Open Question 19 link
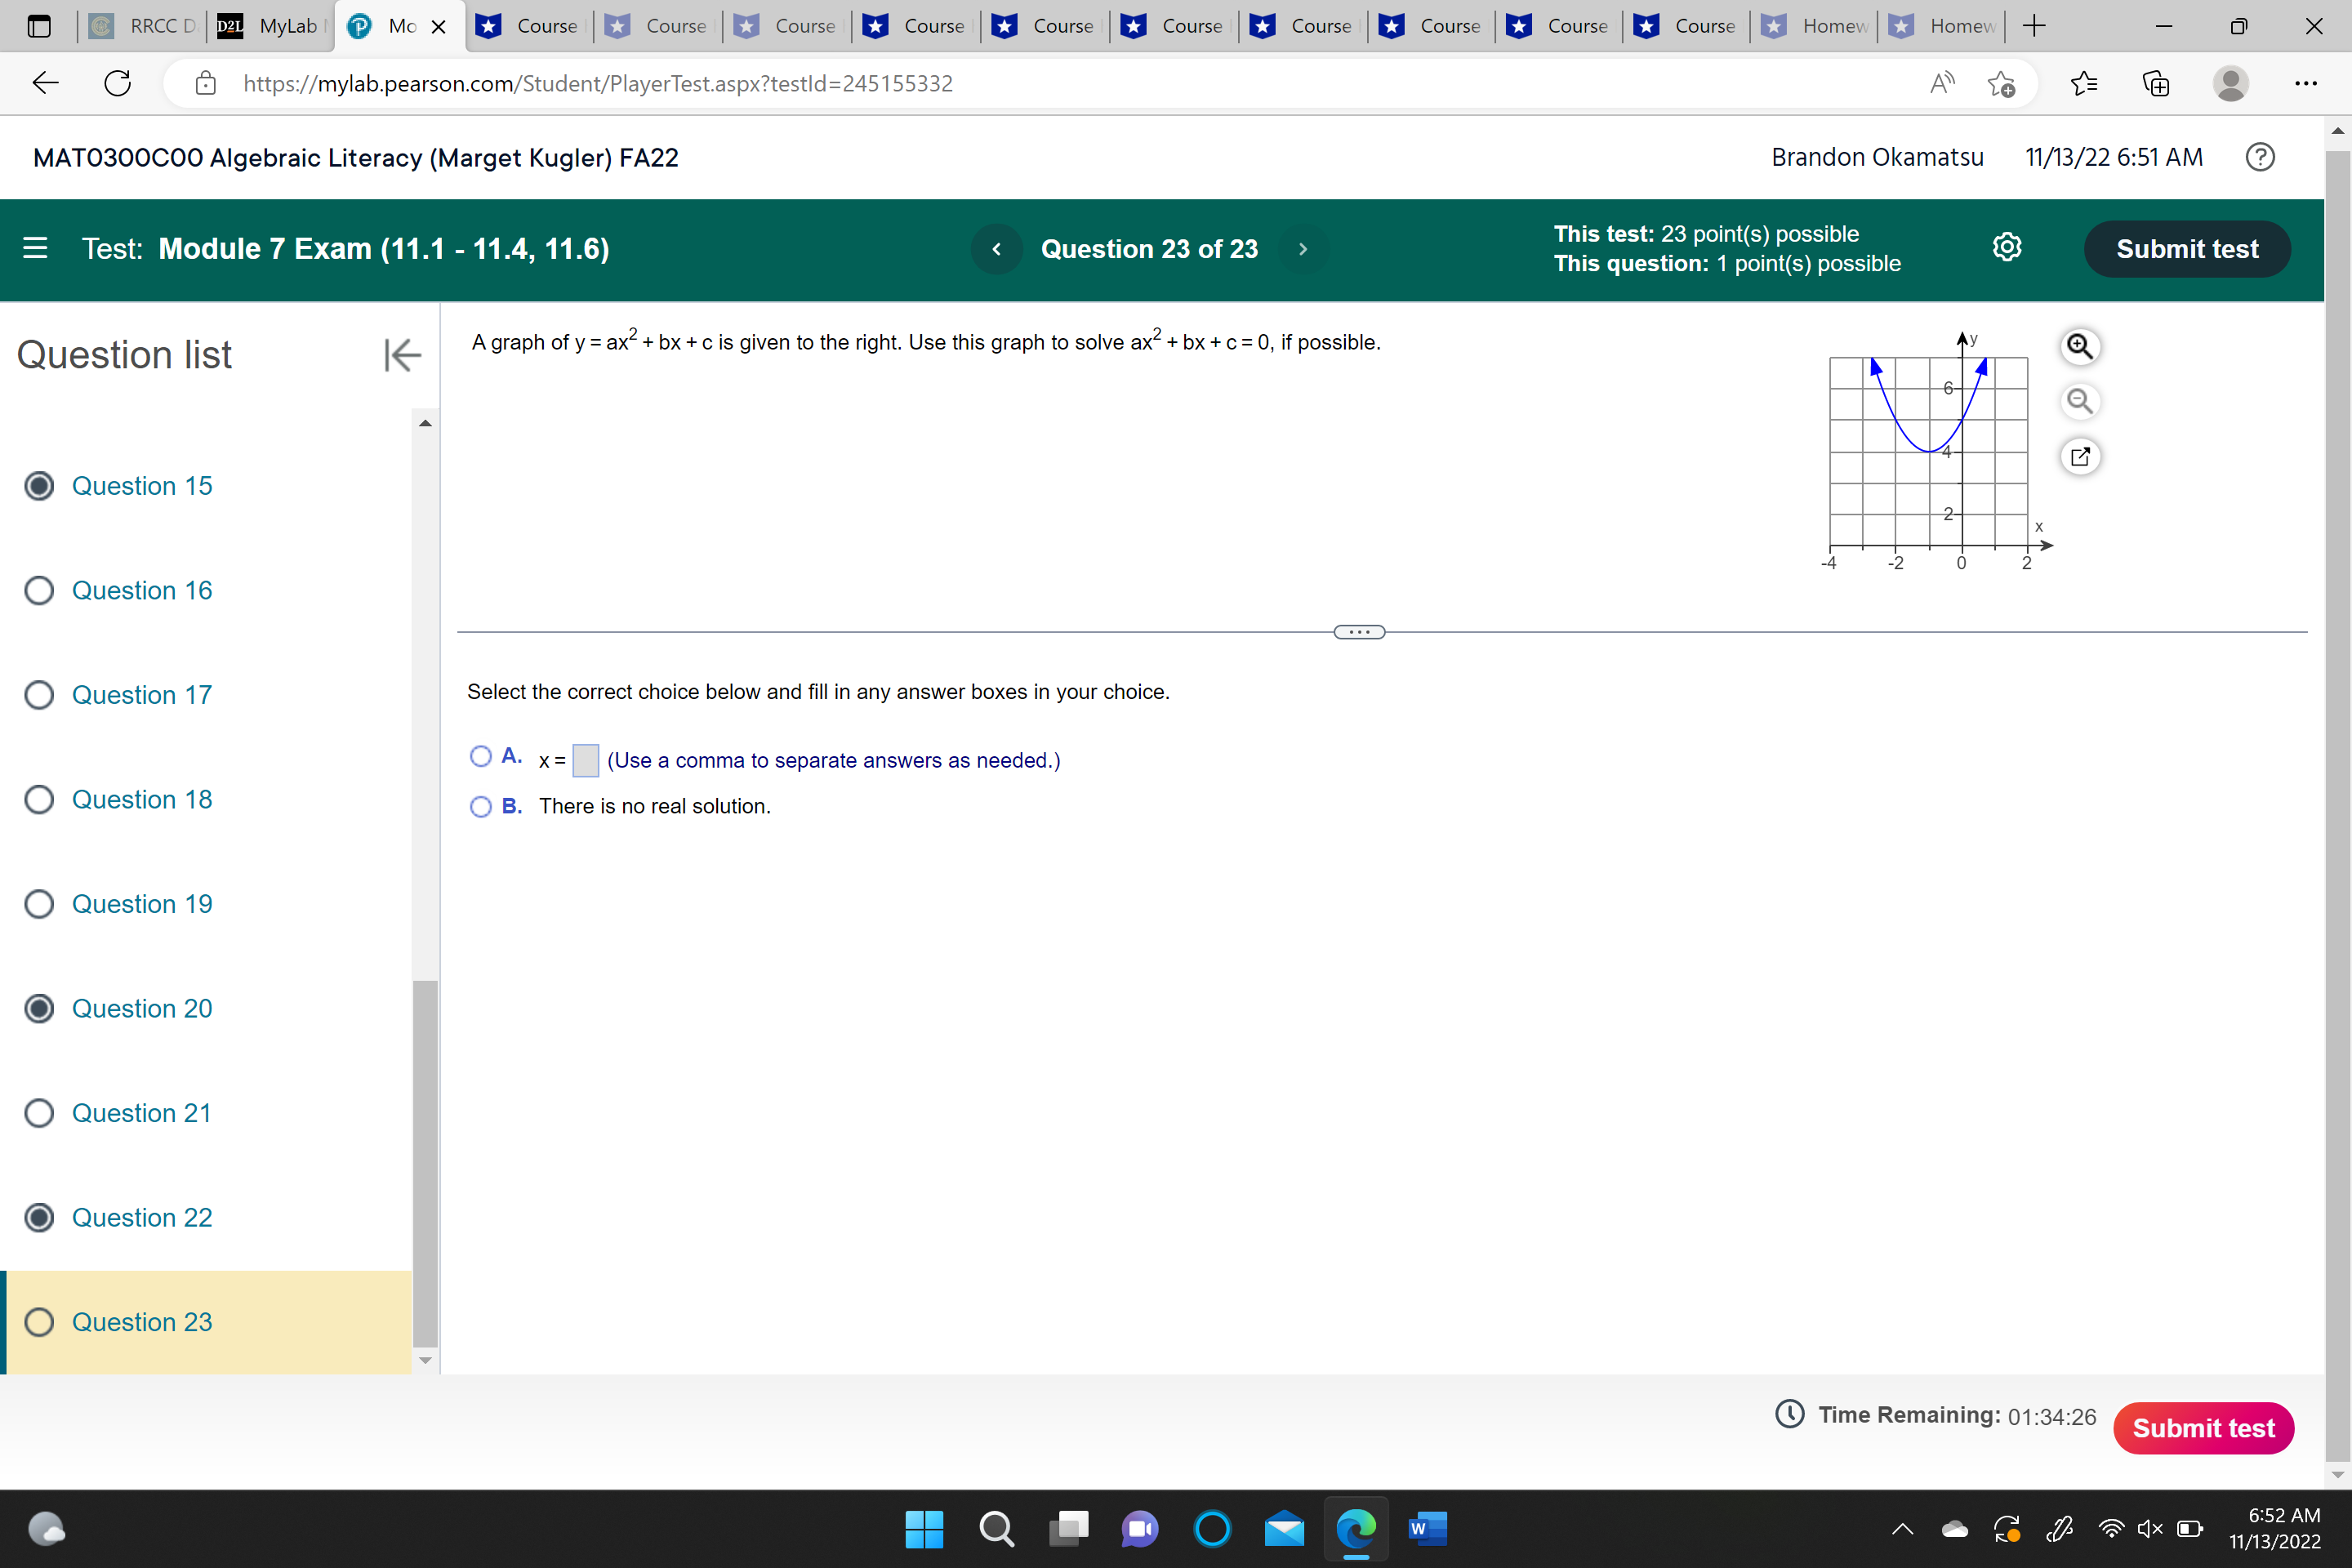The width and height of the screenshot is (2352, 1568). (141, 905)
